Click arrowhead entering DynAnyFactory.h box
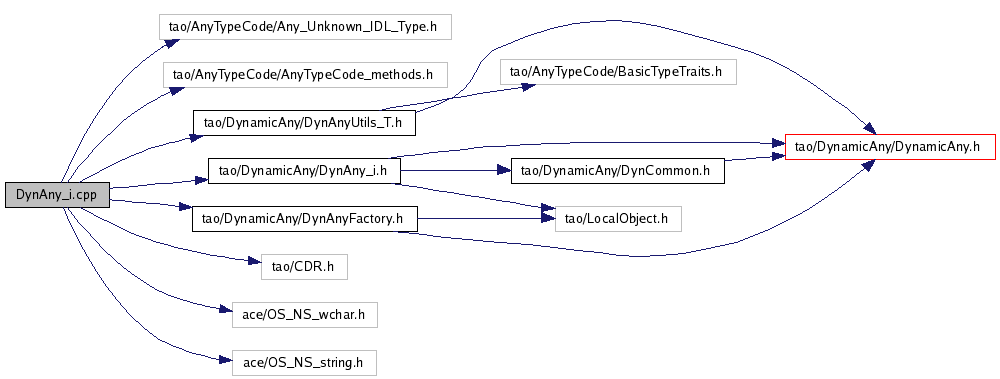 [185, 208]
